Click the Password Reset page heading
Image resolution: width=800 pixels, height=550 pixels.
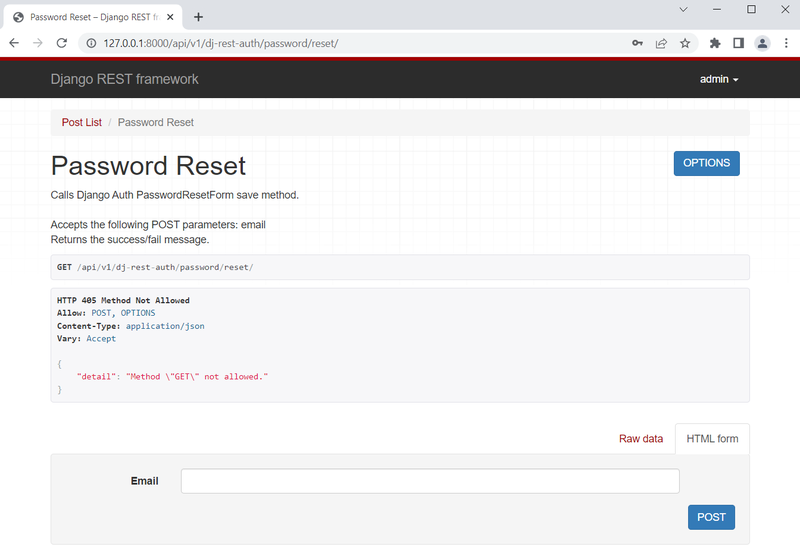[x=148, y=166]
